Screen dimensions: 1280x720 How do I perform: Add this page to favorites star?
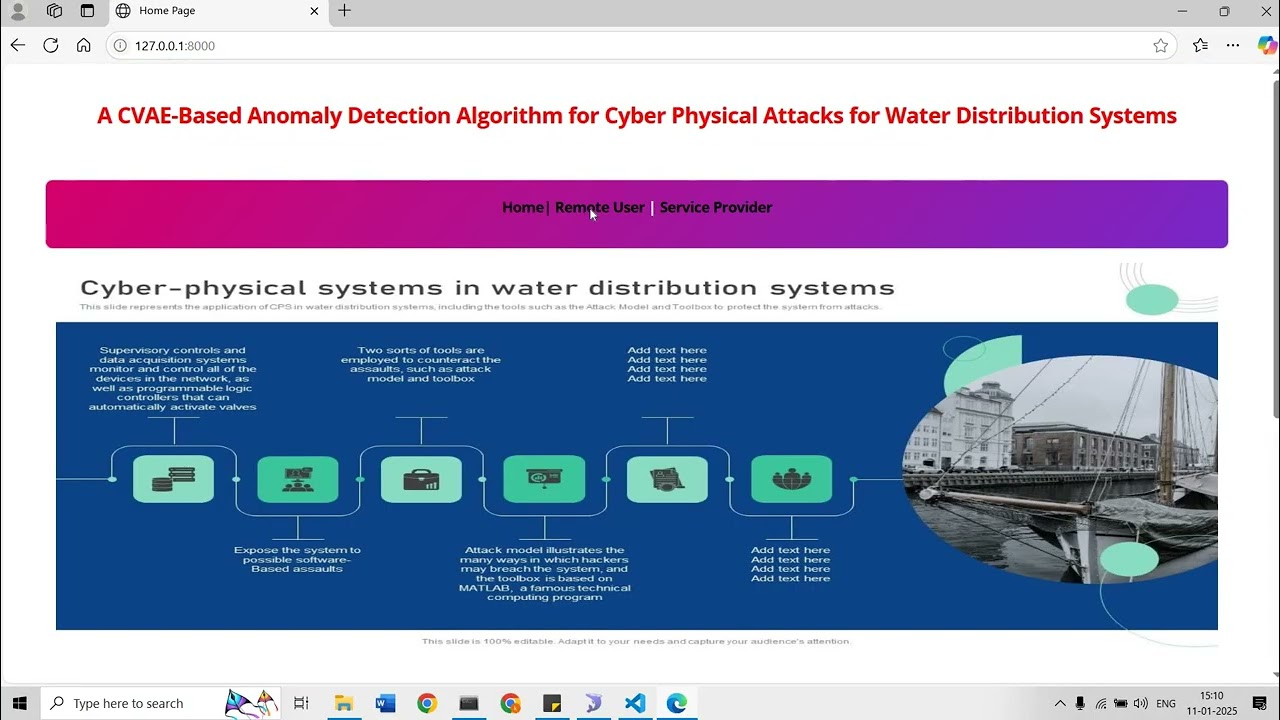[x=1160, y=46]
